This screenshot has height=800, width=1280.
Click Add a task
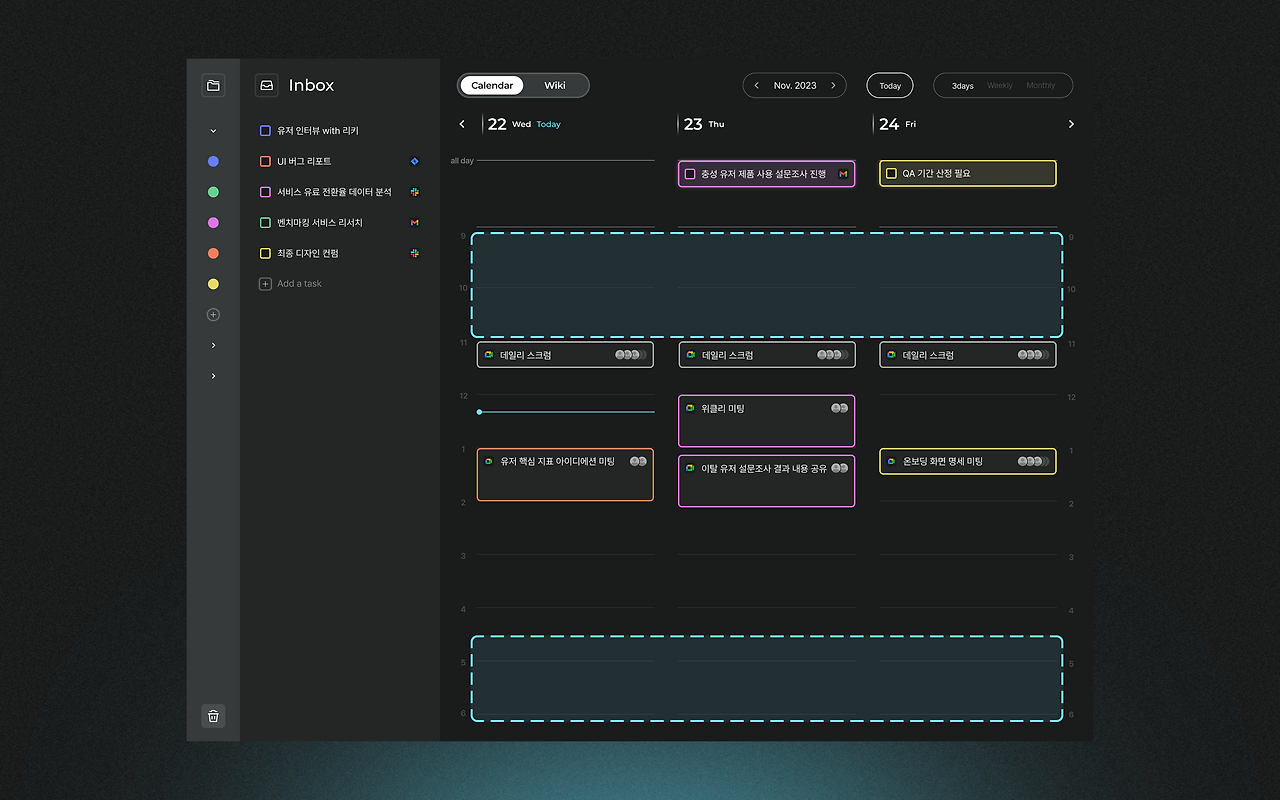[x=299, y=284]
